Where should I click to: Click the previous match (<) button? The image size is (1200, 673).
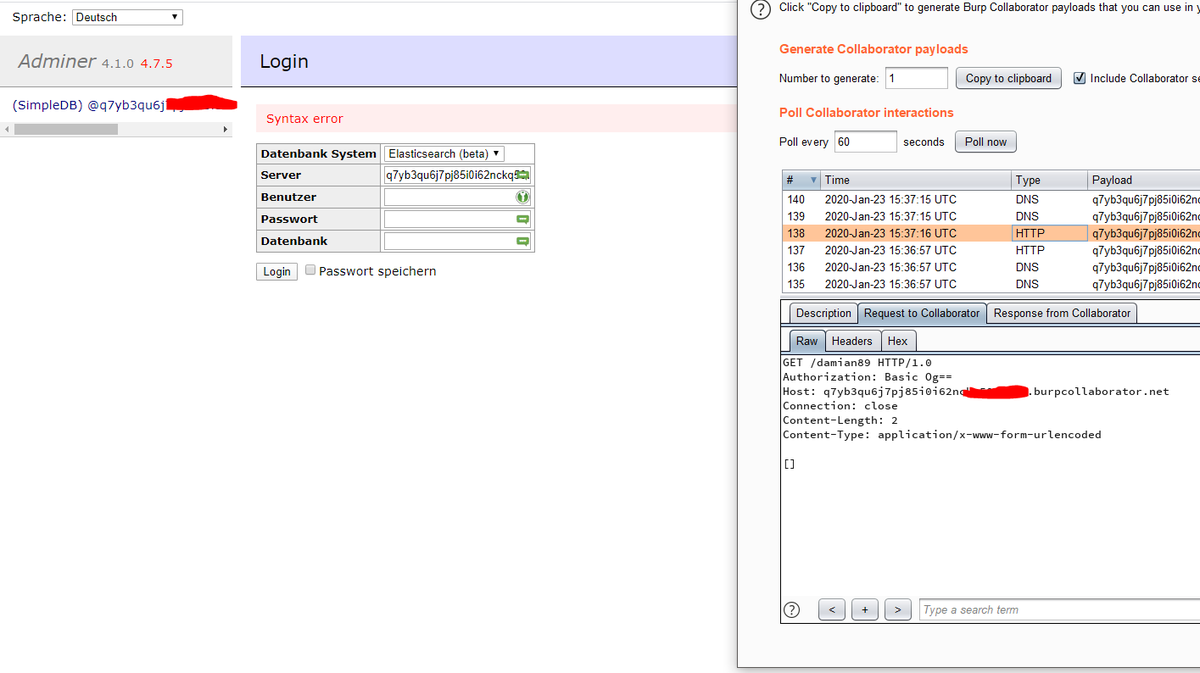(x=834, y=609)
